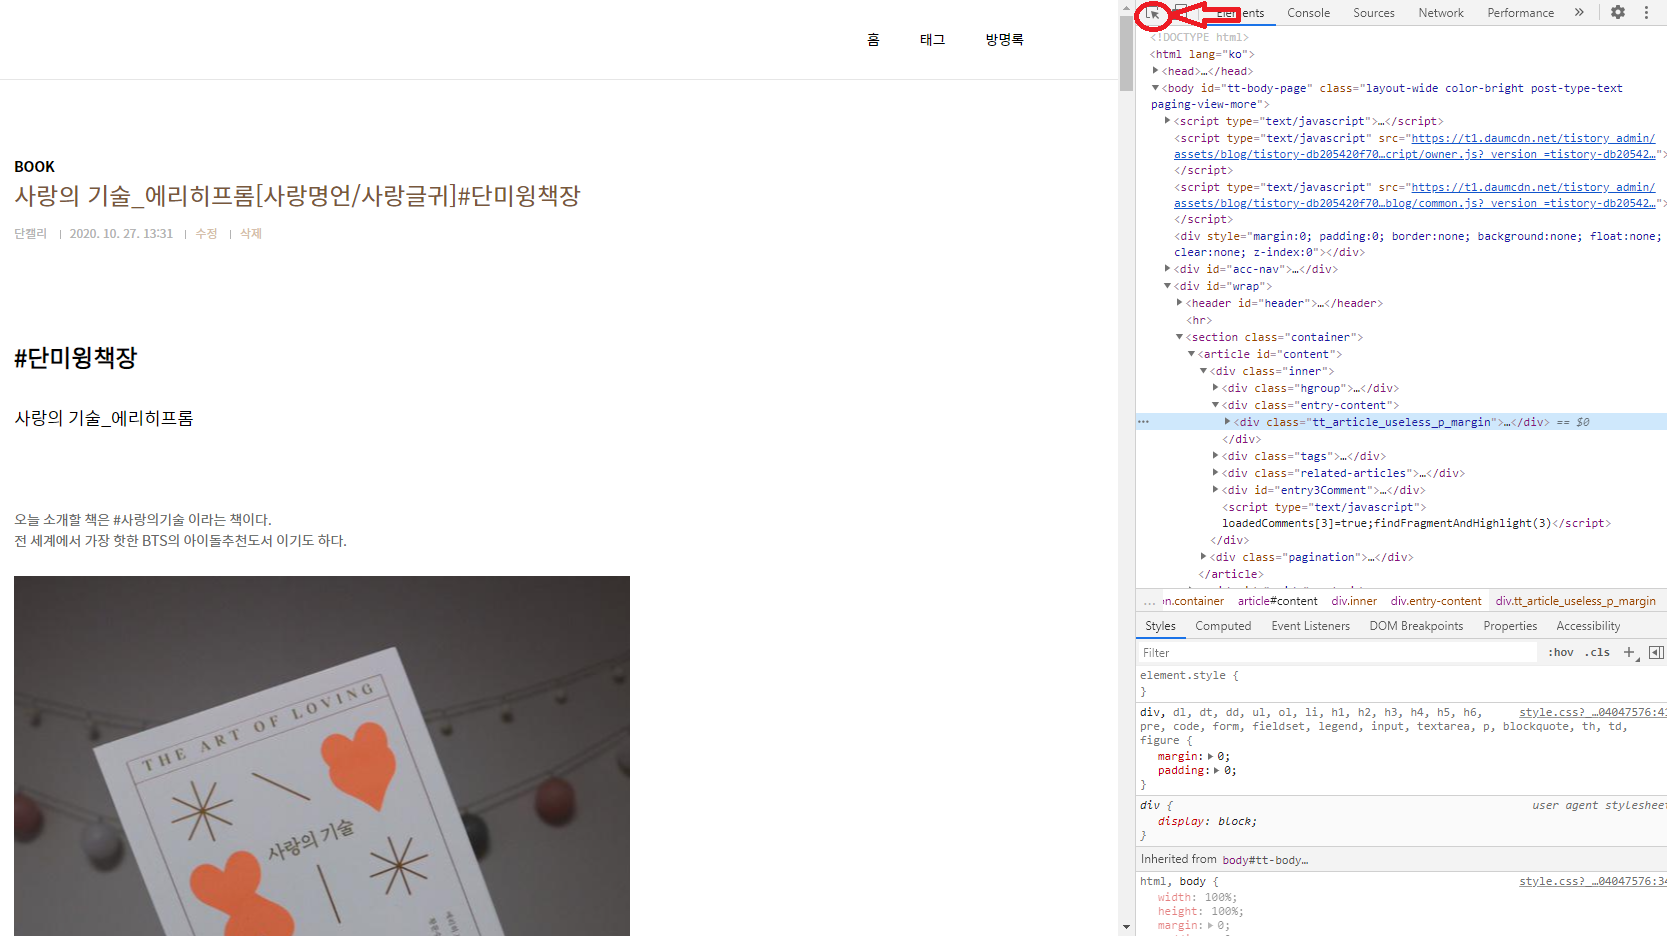
Task: Open the Accessibility pane tab
Action: [1588, 626]
